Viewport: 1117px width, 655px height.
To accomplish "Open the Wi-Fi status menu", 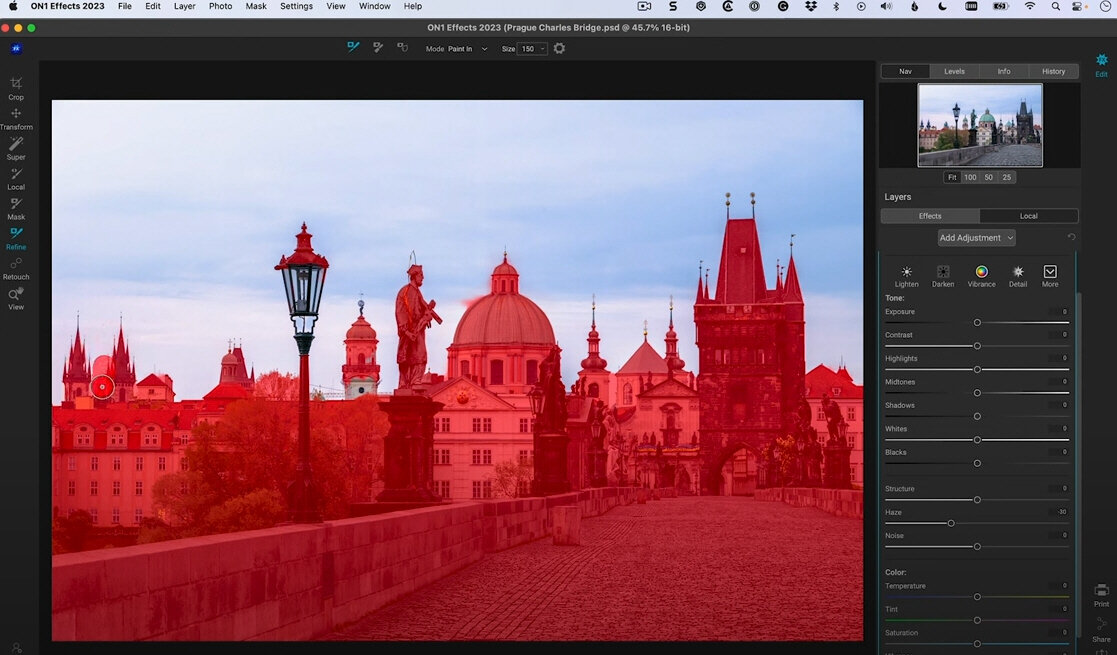I will pos(1030,6).
